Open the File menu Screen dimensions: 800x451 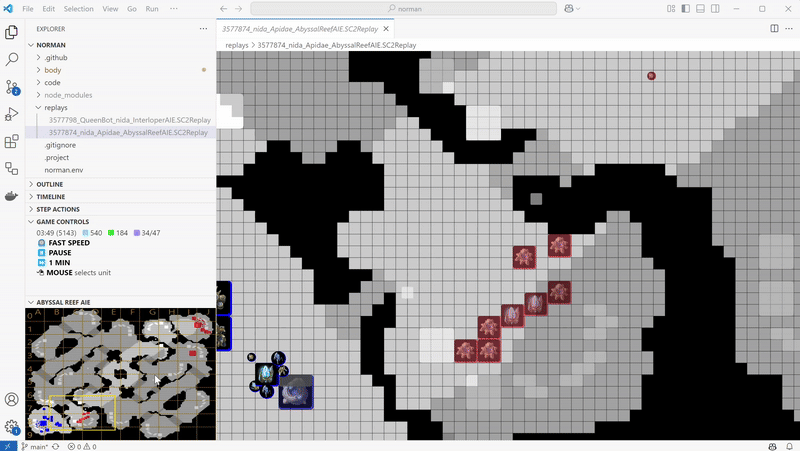coord(28,9)
